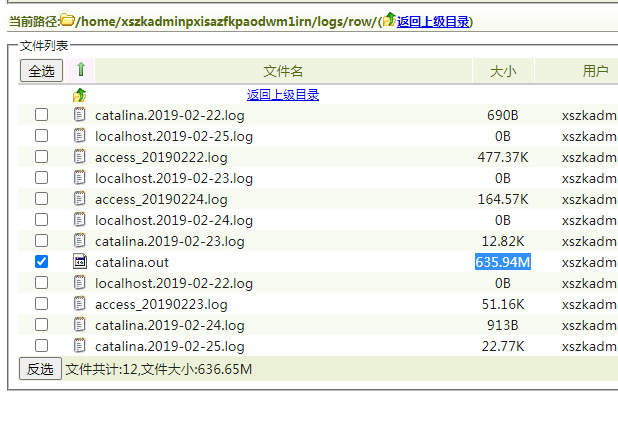
Task: Follow the 返回上级目录 link in path bar
Action: tap(433, 21)
